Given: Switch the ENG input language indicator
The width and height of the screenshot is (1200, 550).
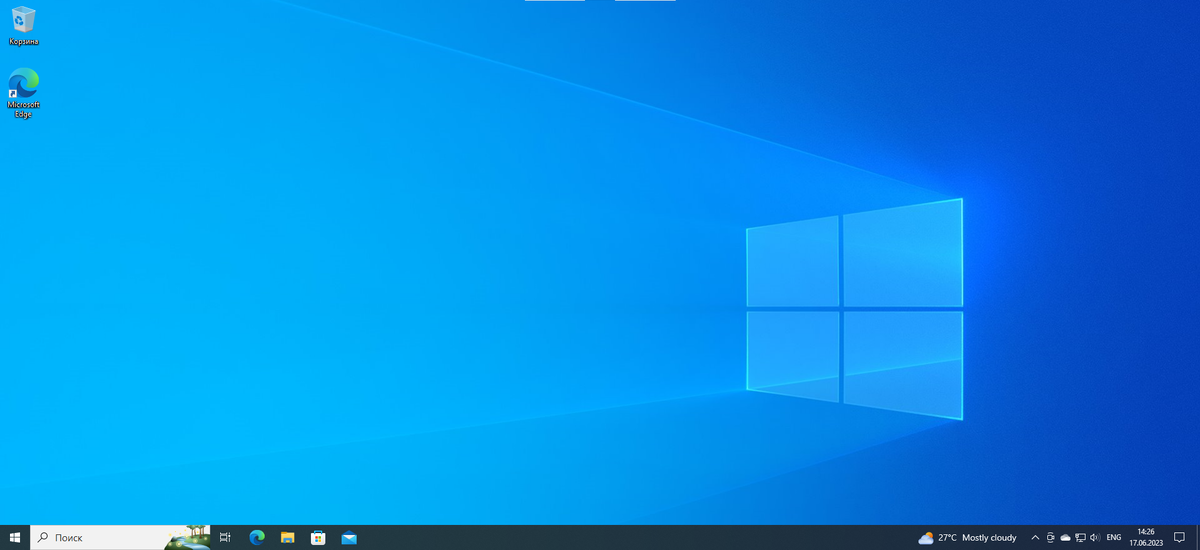Looking at the screenshot, I should (1114, 538).
